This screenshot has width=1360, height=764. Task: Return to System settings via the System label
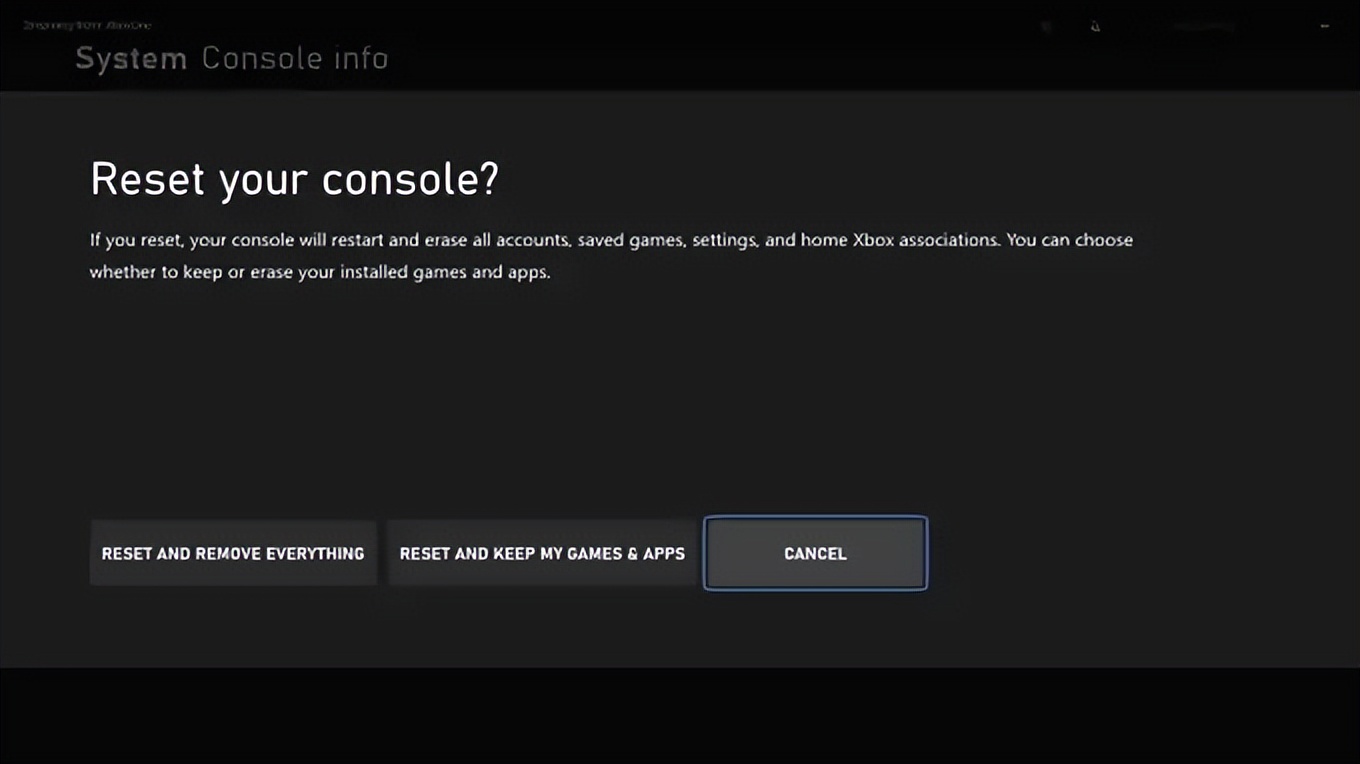click(x=131, y=58)
